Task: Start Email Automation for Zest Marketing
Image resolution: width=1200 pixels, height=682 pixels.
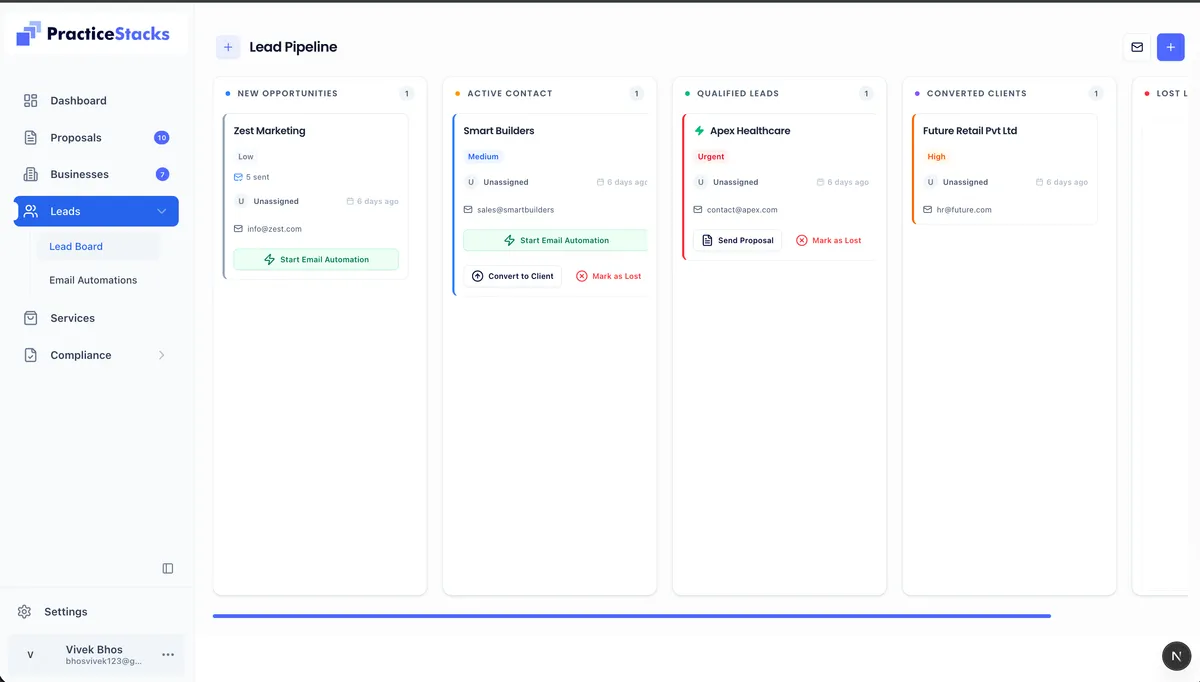Action: (x=316, y=259)
